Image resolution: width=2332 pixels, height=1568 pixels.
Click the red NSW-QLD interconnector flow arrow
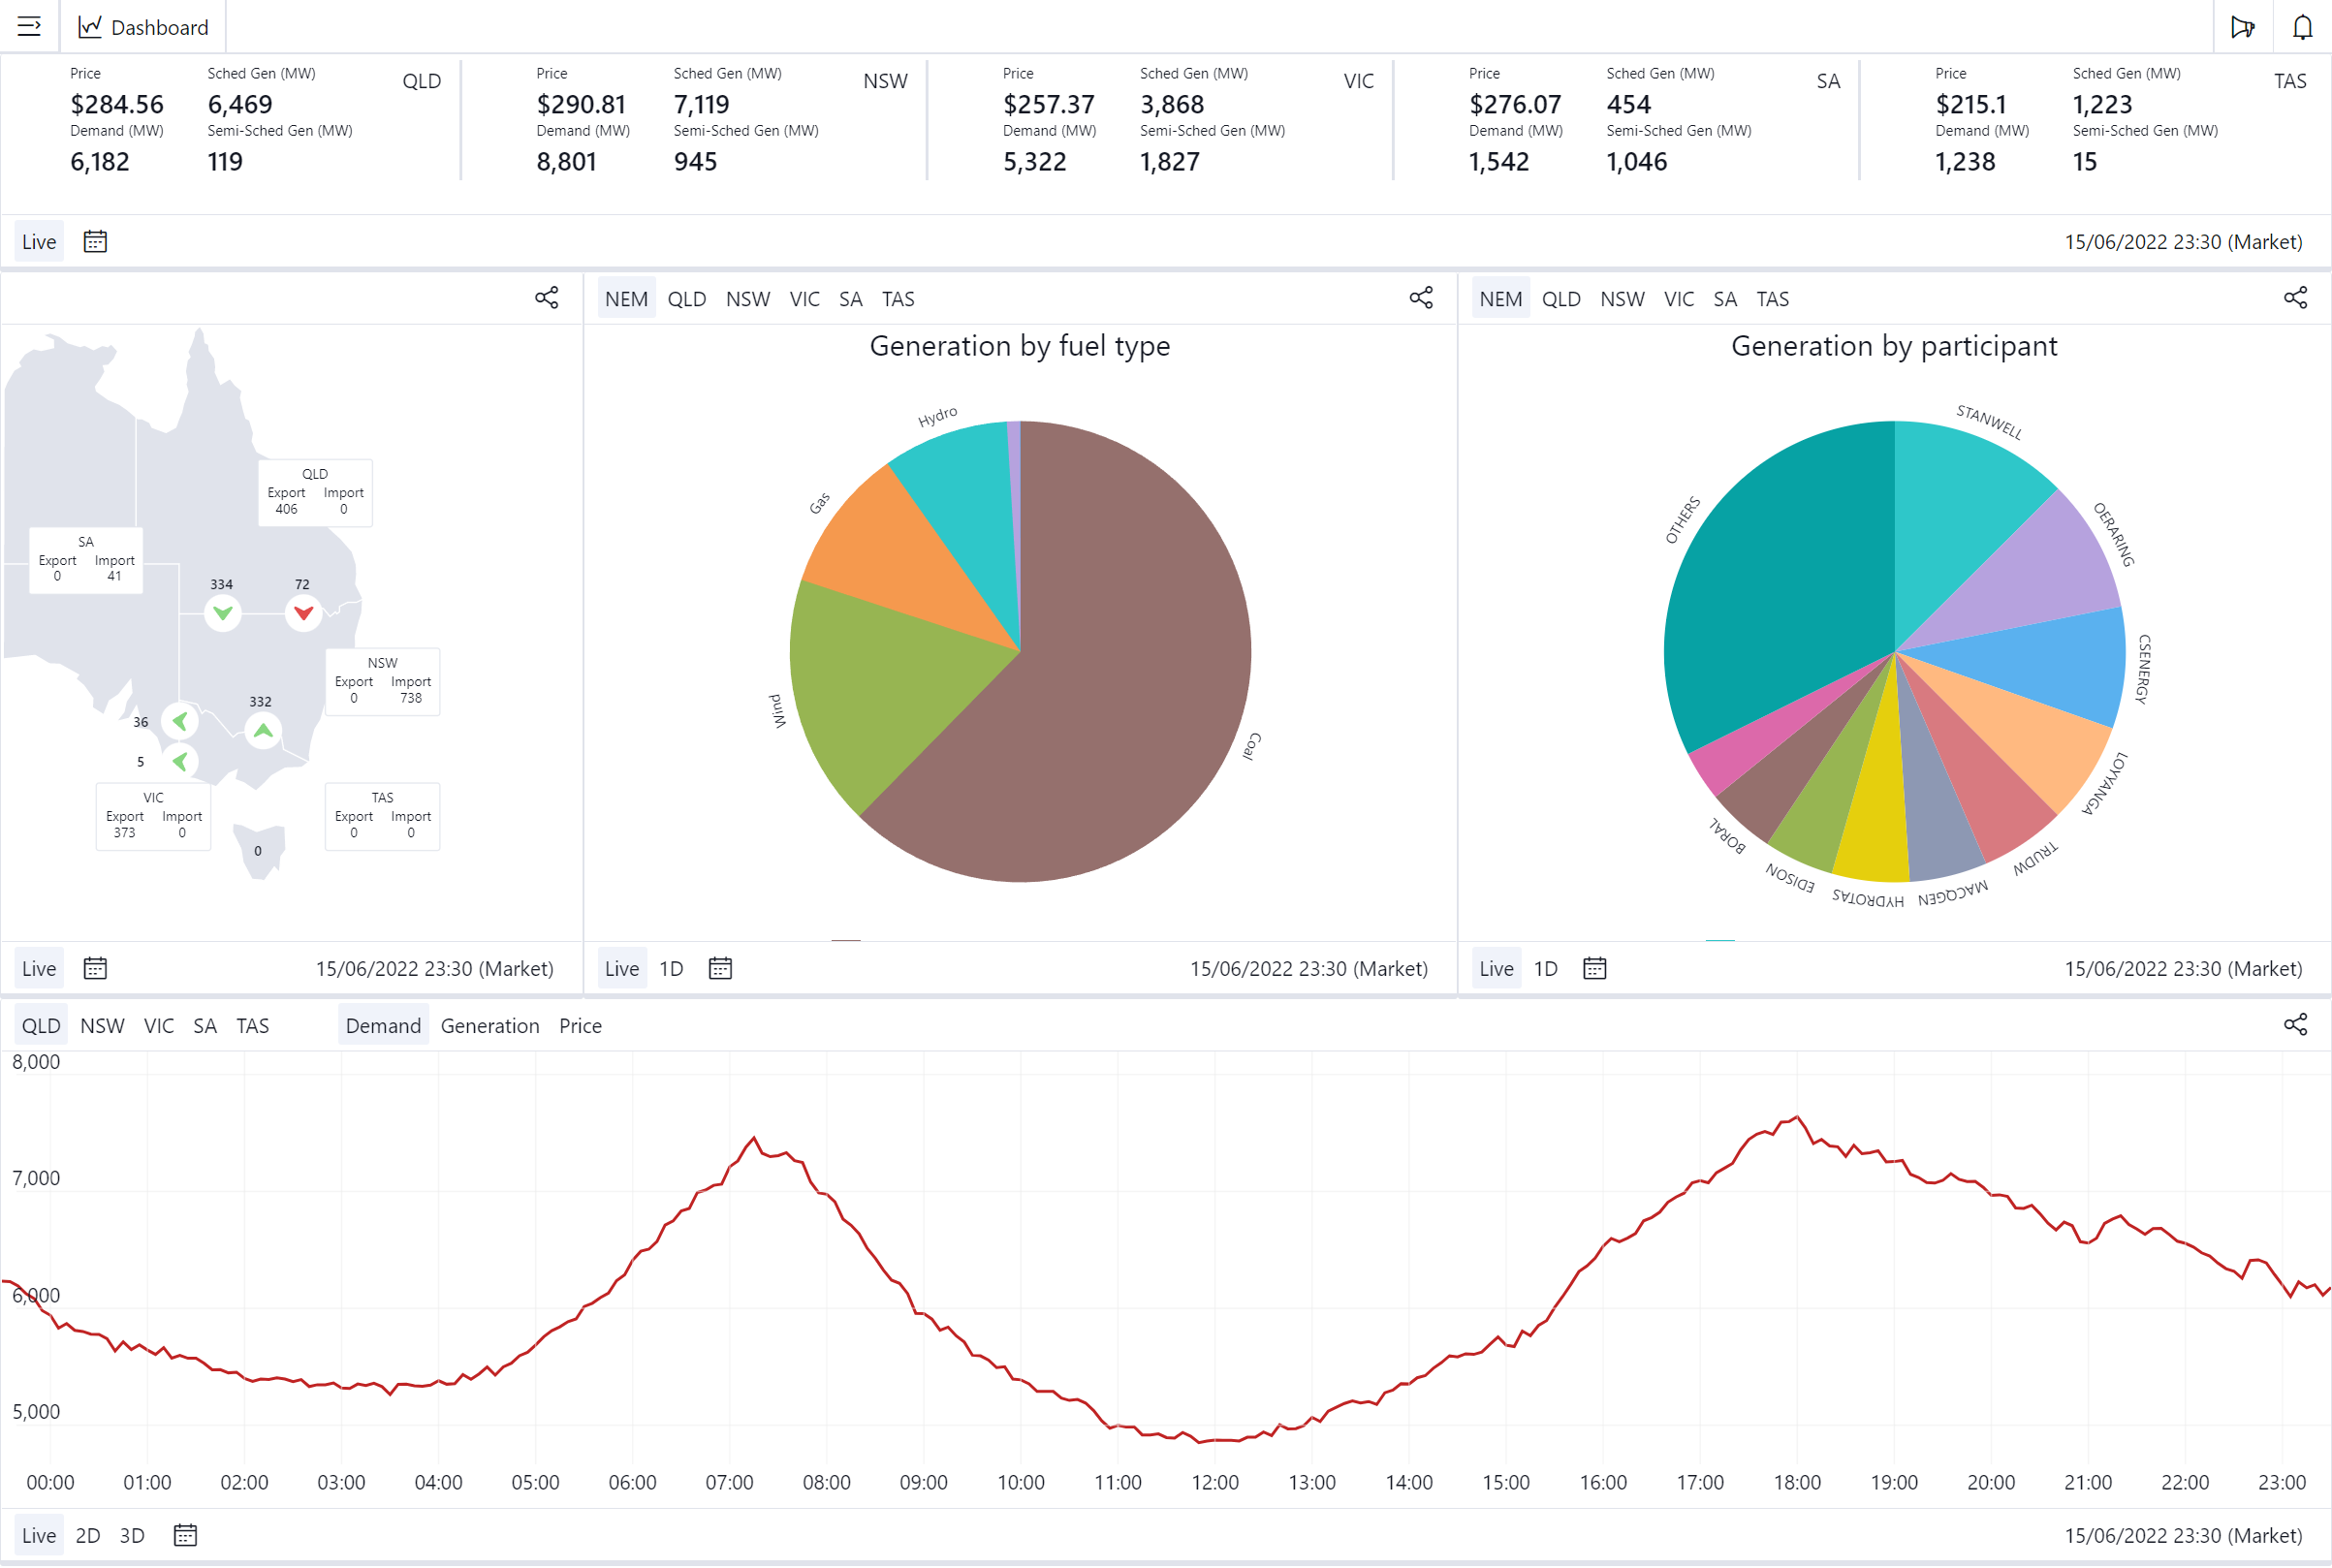coord(303,613)
